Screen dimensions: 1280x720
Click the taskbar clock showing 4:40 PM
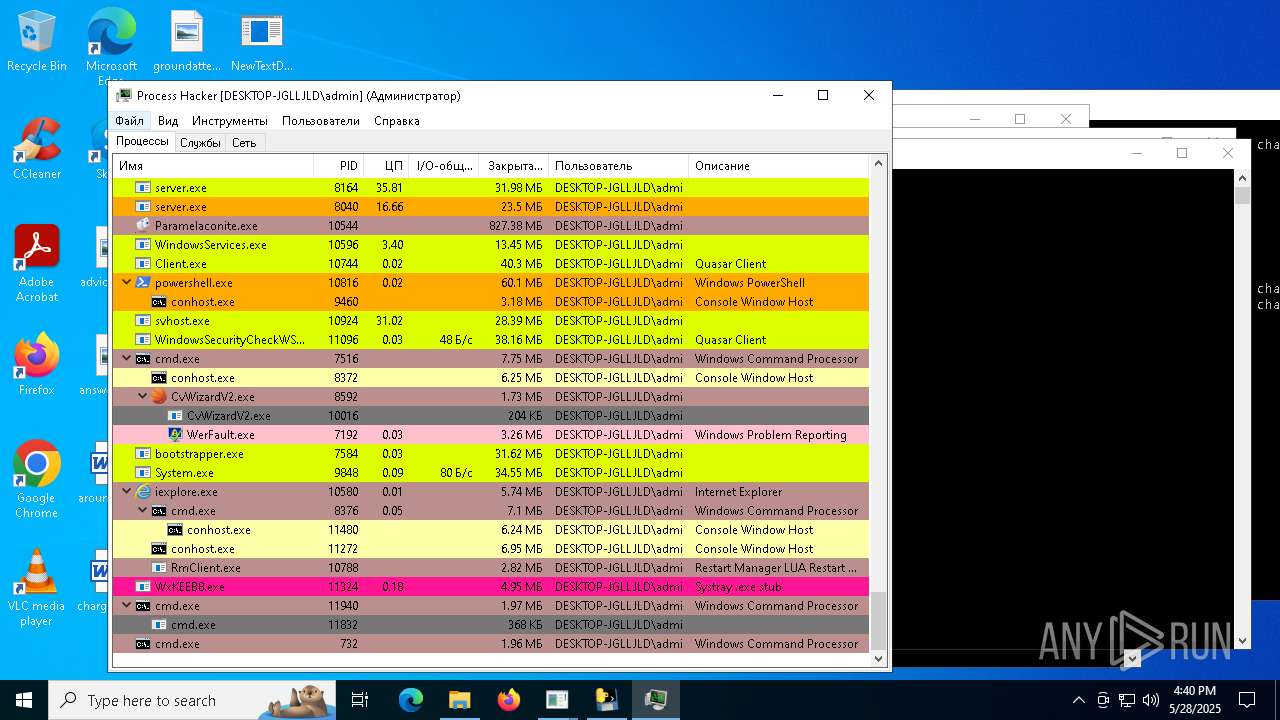[1194, 700]
